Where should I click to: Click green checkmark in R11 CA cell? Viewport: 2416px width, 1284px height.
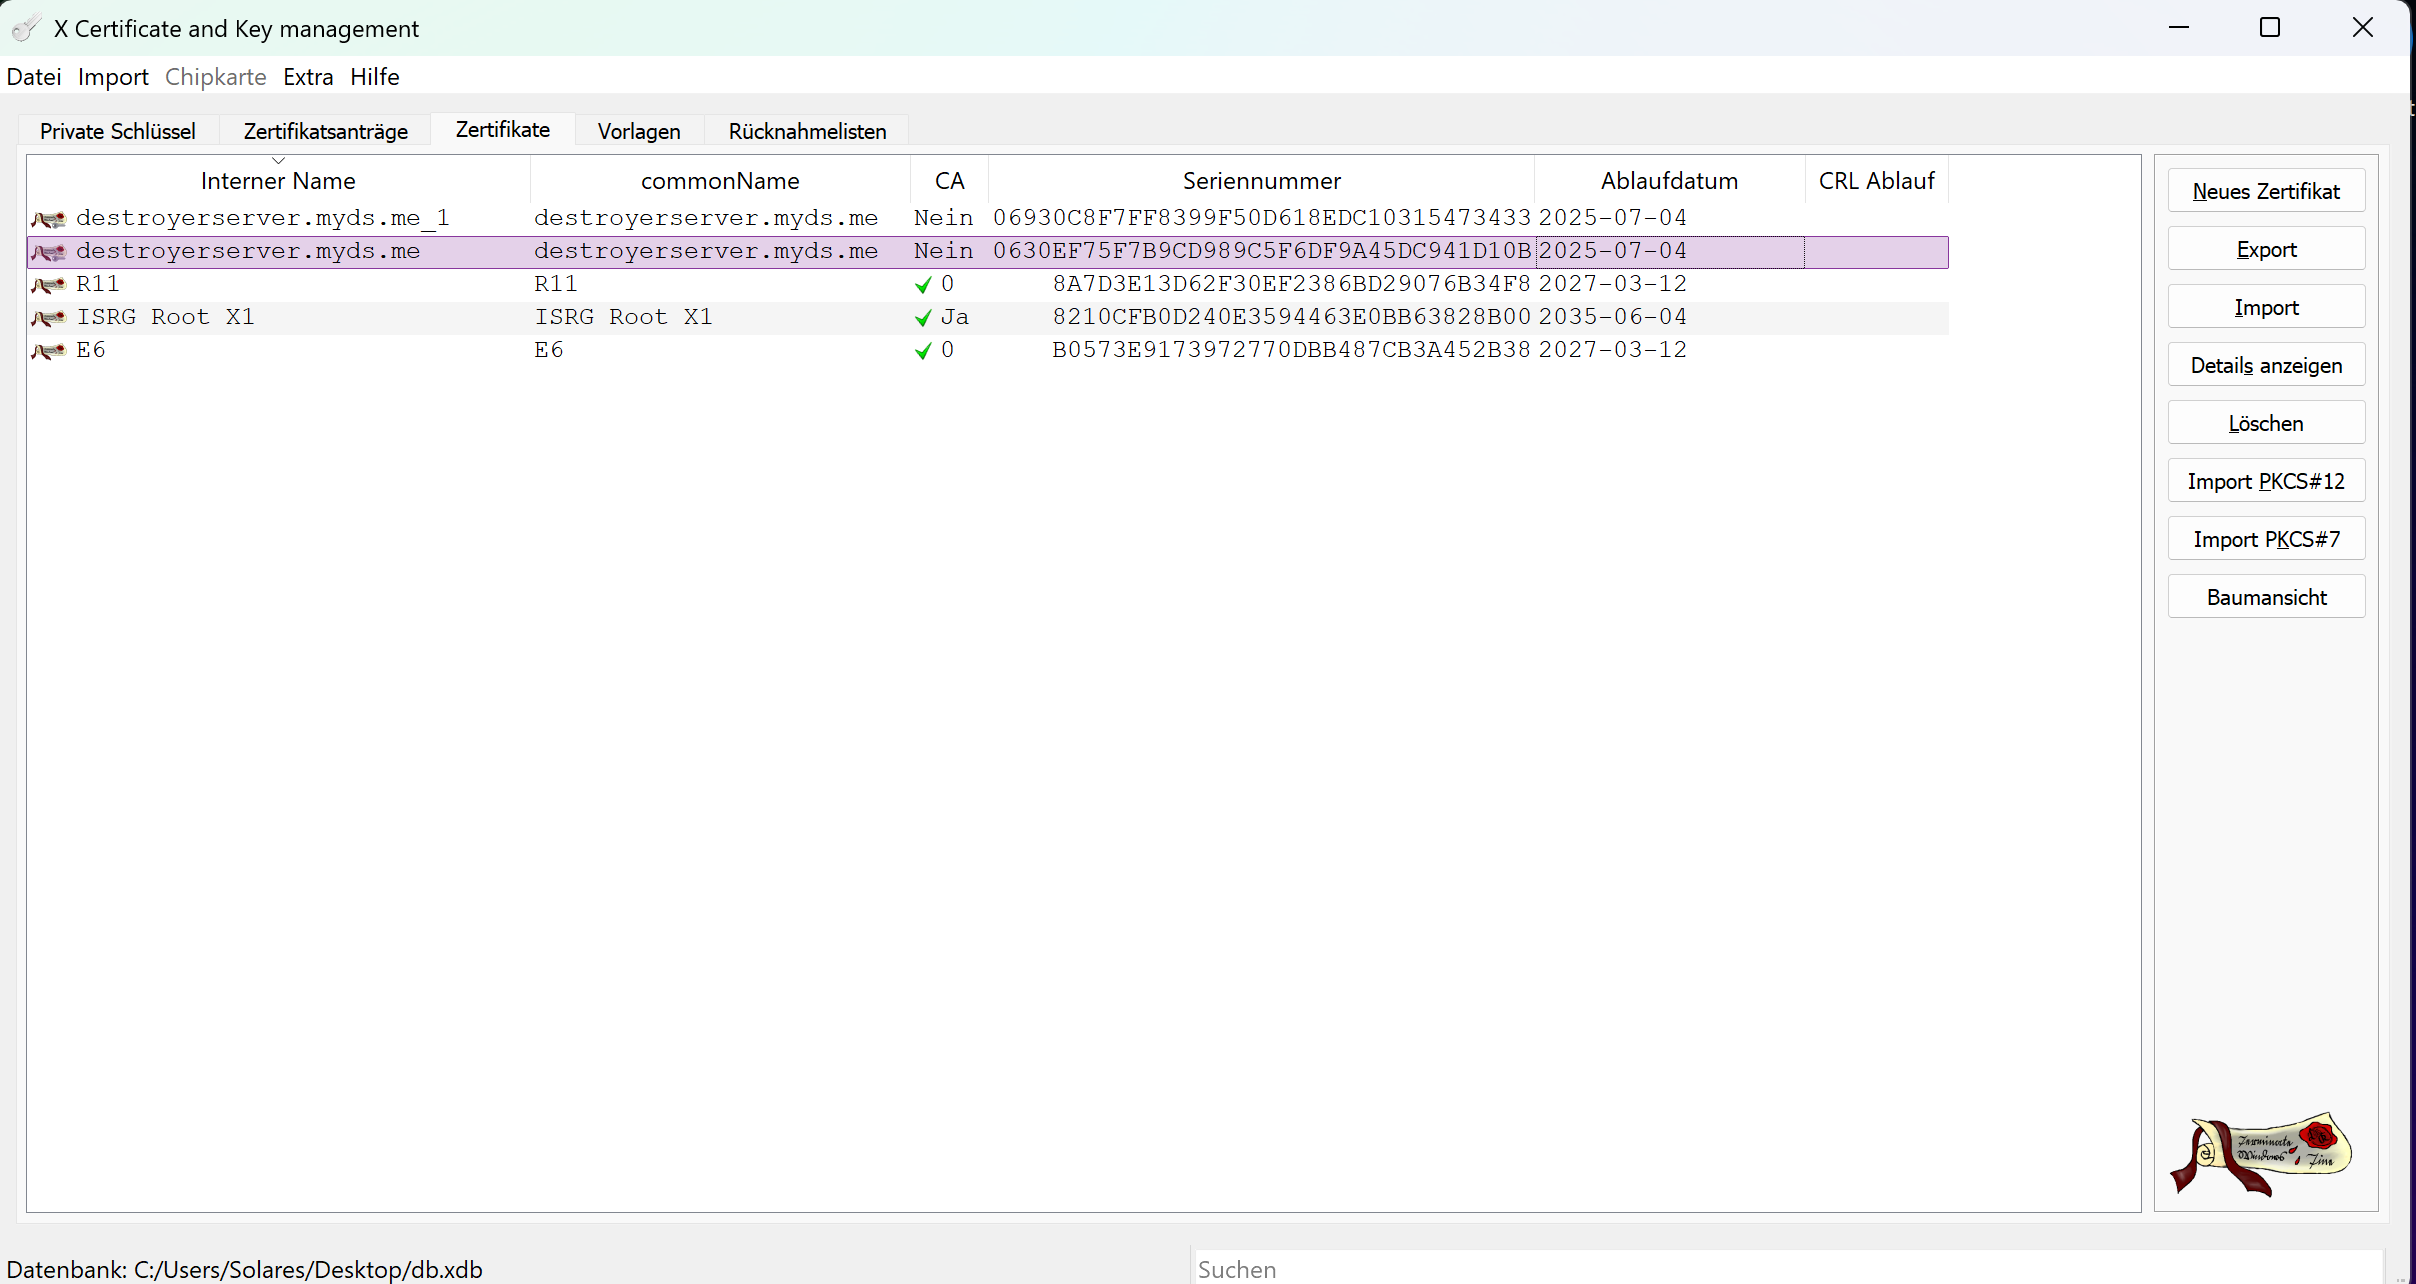pos(923,285)
